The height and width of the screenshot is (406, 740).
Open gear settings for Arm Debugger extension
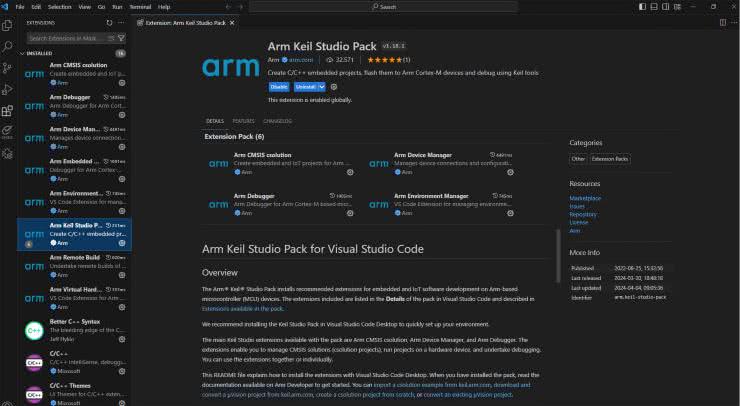click(x=123, y=114)
